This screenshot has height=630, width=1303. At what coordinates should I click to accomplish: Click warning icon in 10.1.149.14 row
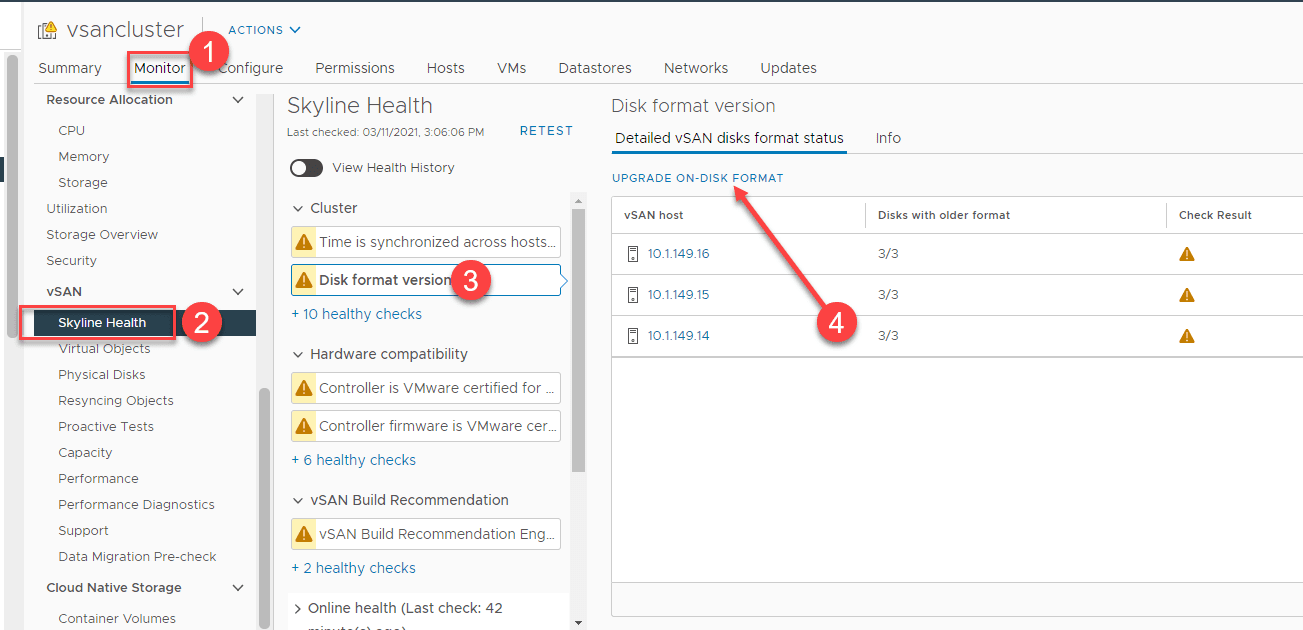[1187, 336]
